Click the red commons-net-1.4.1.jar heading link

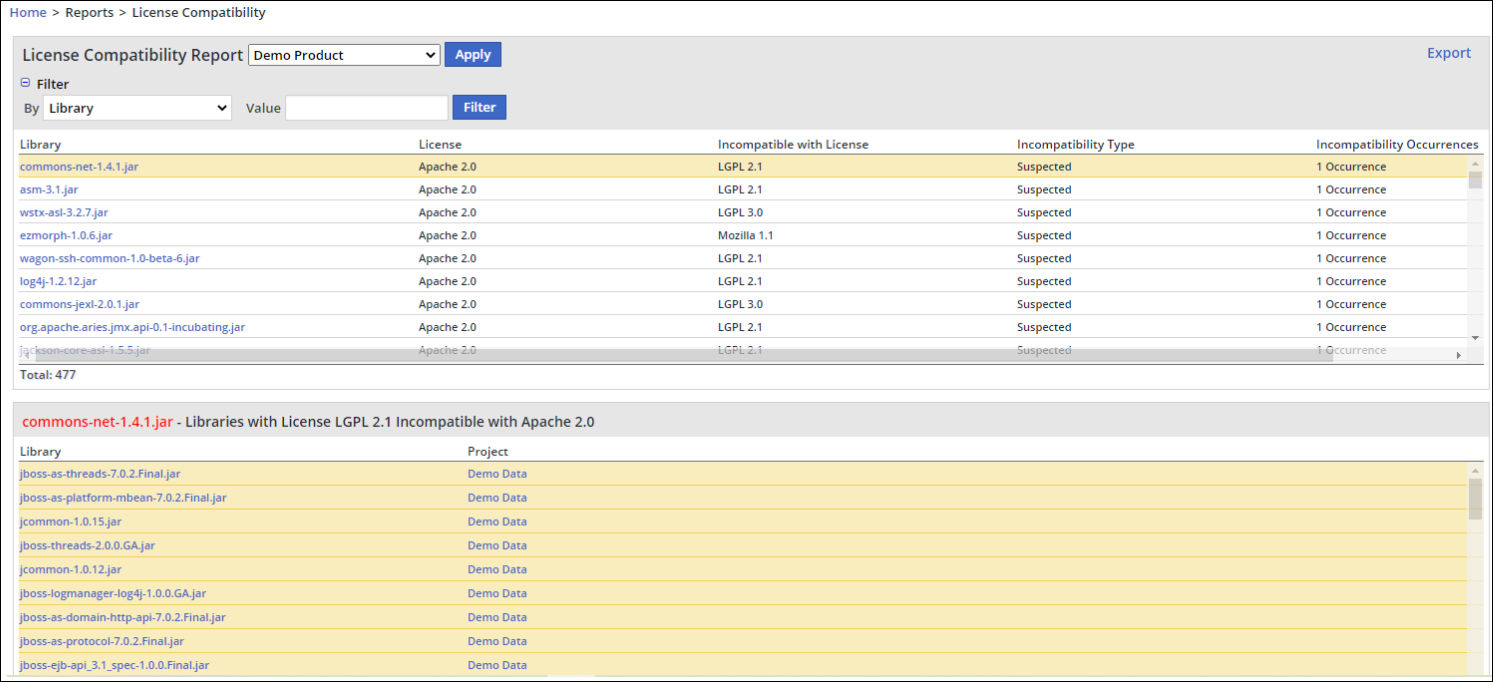coord(98,422)
